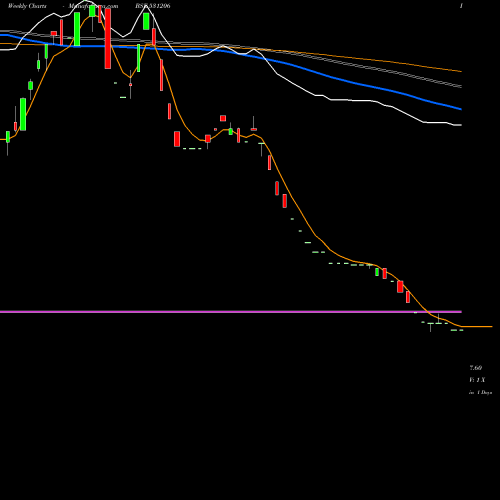Click the BSE 531206 symbol label
This screenshot has height=500, width=500.
coord(153,6)
